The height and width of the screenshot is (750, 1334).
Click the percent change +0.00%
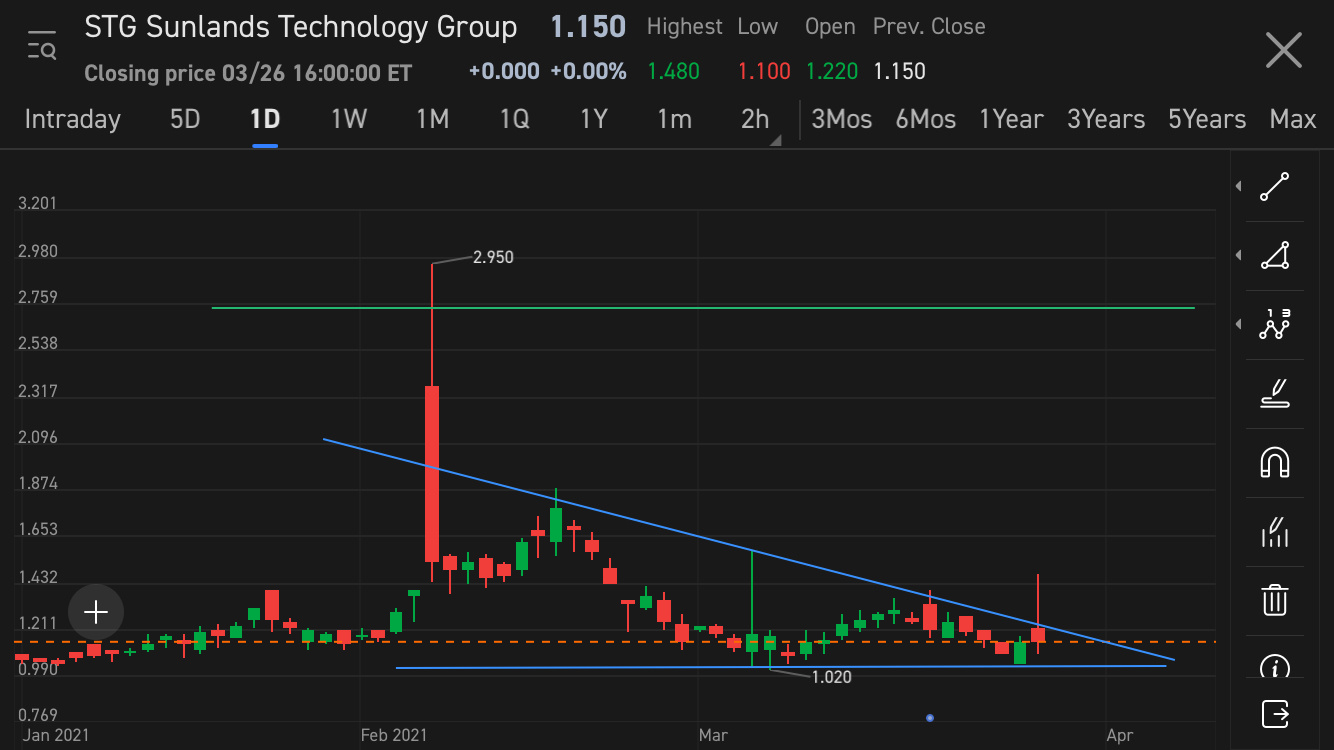tap(590, 71)
